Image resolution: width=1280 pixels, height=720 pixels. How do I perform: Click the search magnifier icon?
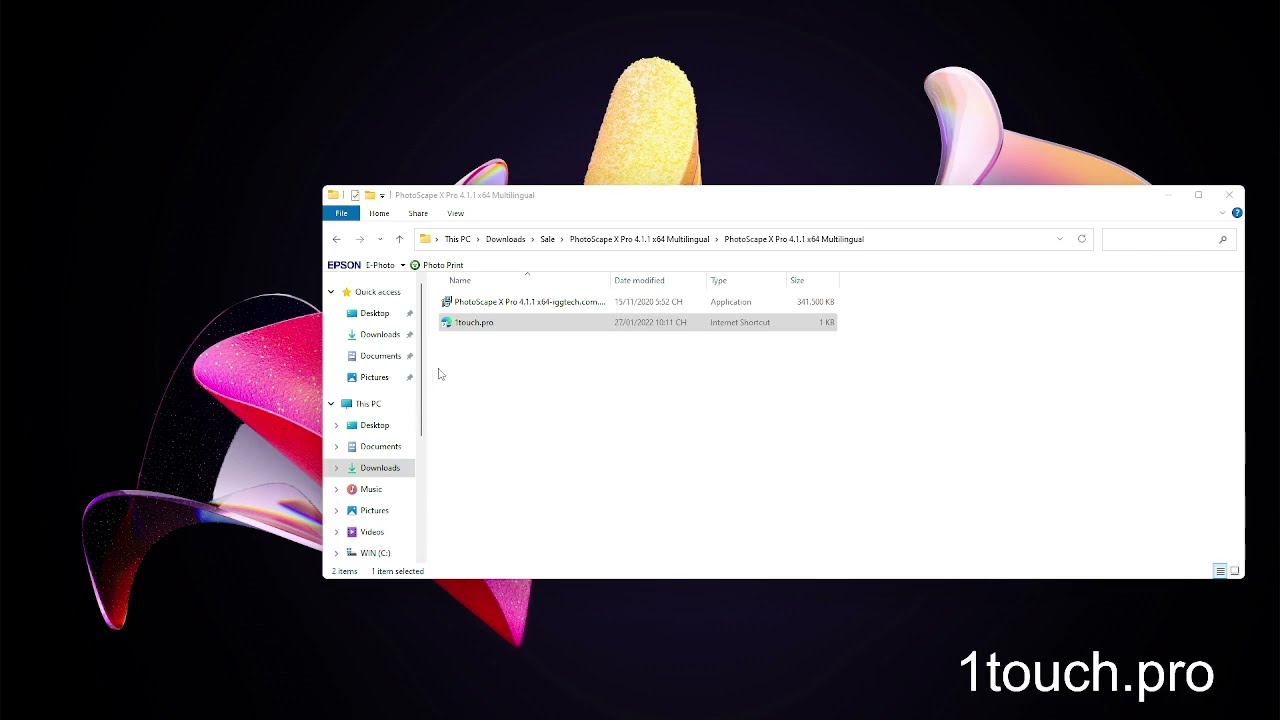click(1223, 239)
